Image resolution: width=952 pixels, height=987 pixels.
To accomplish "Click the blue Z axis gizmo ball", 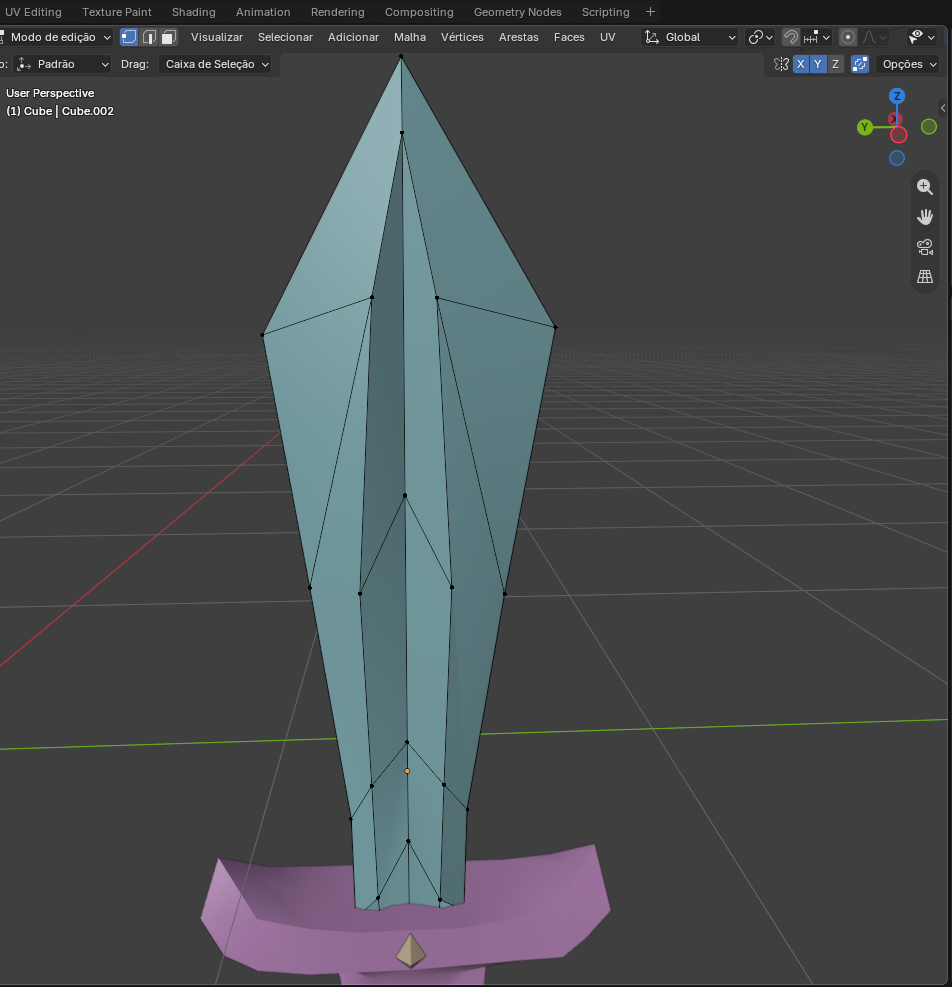I will pyautogui.click(x=897, y=96).
